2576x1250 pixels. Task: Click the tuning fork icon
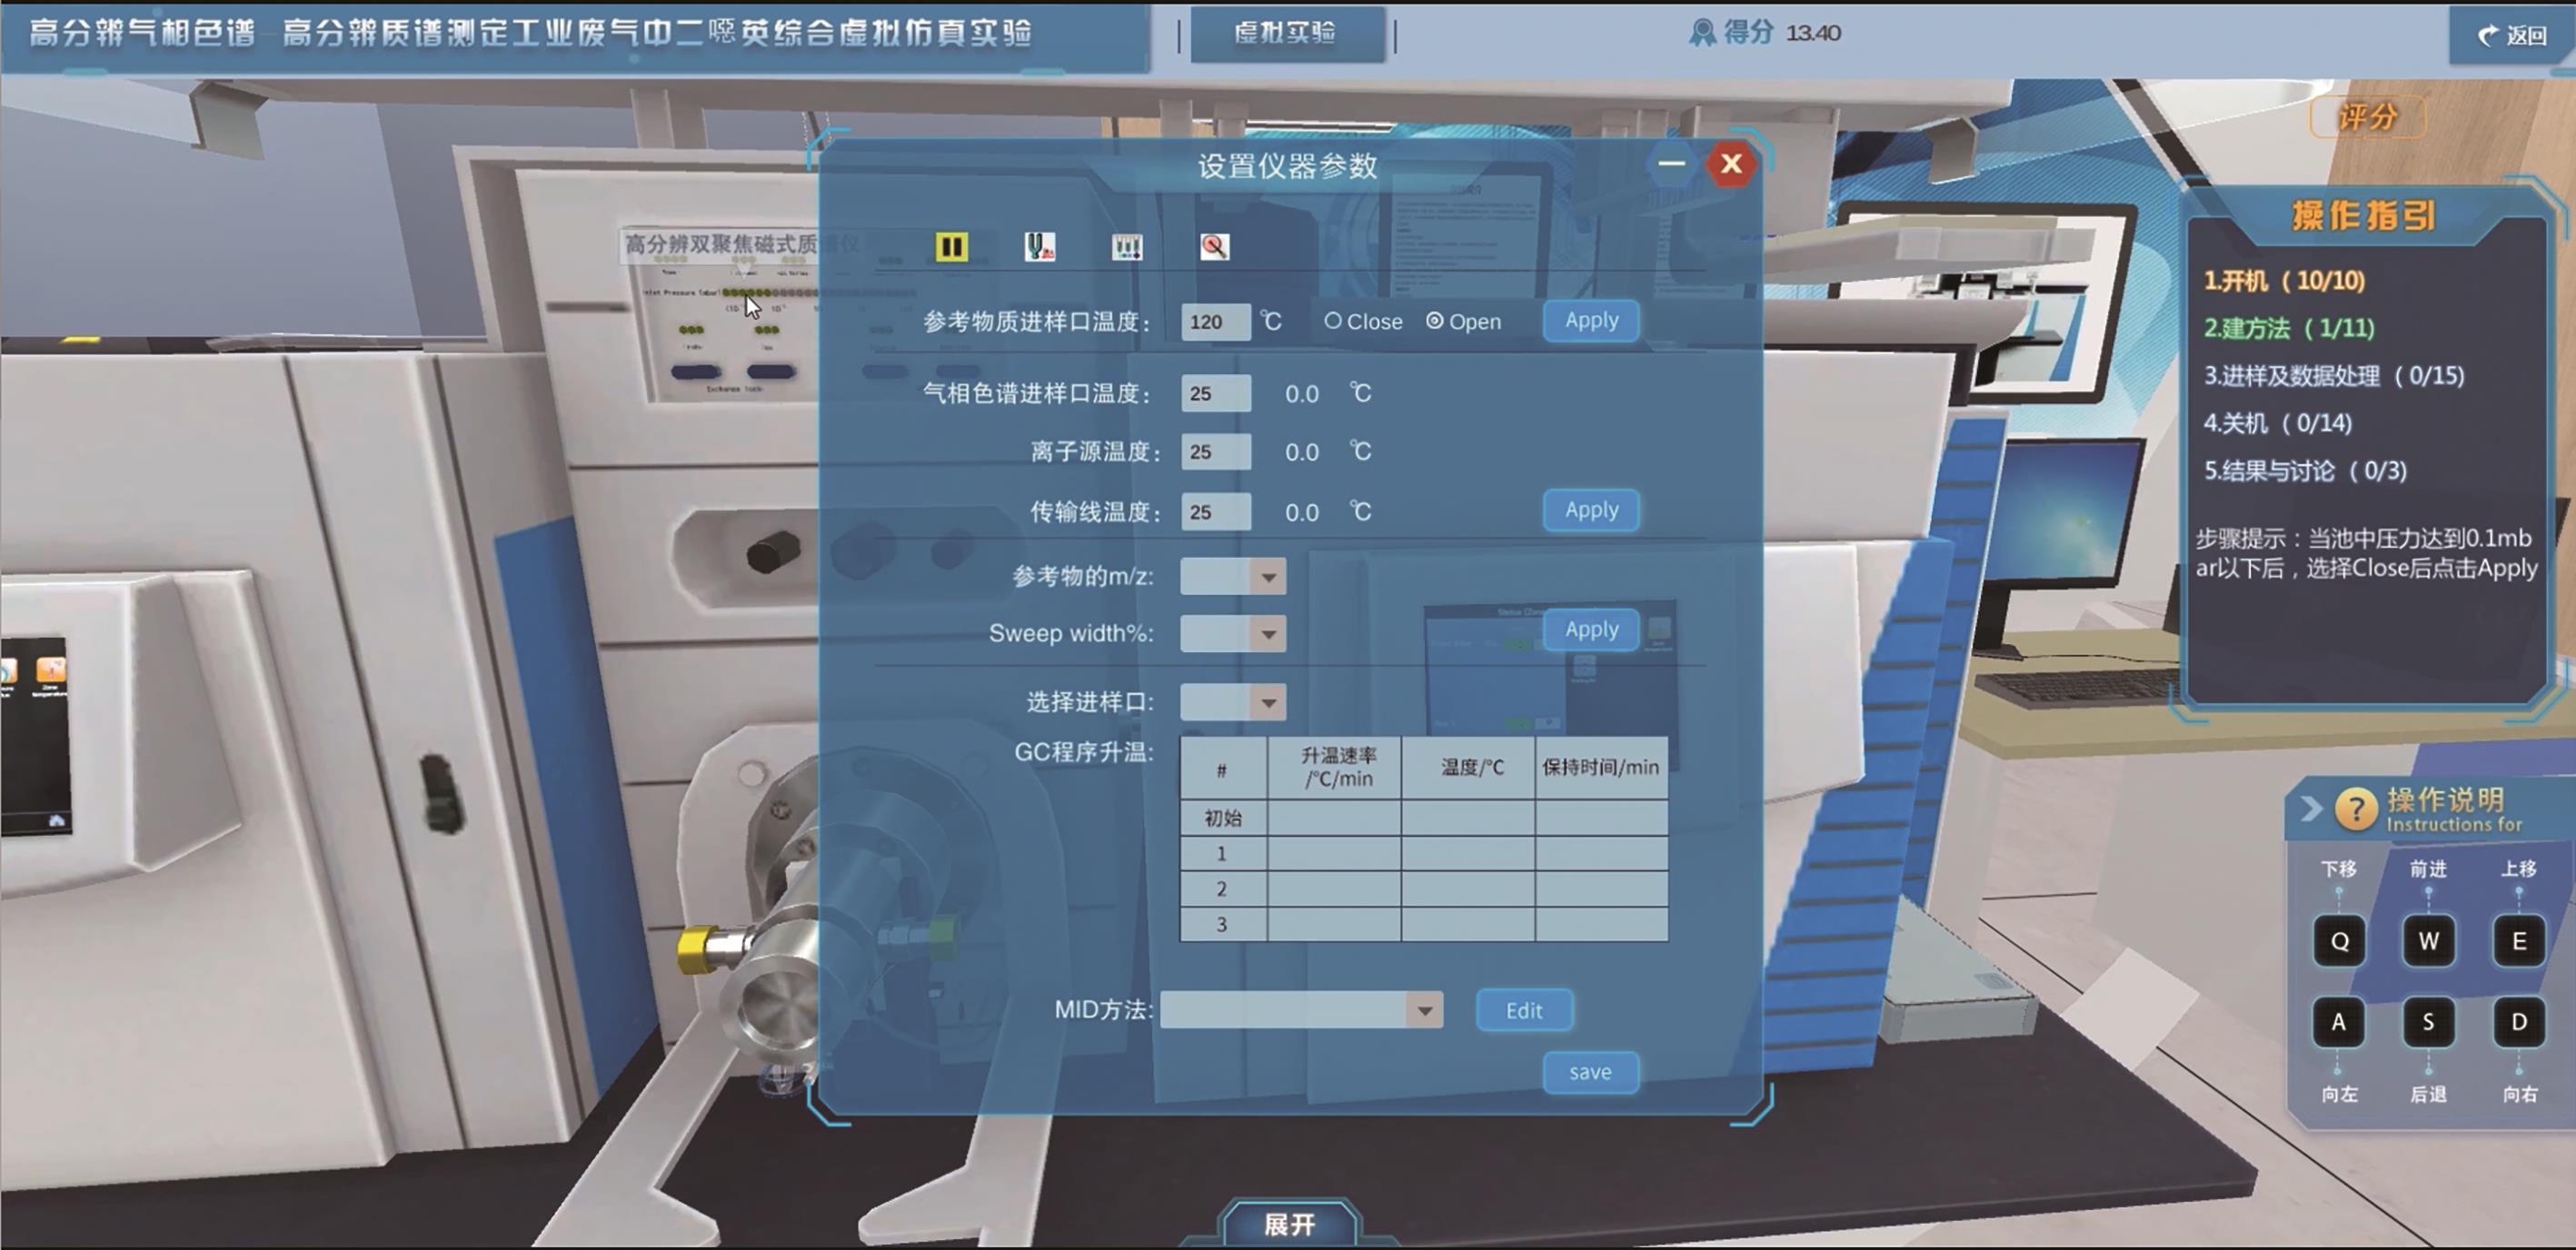tap(1039, 246)
